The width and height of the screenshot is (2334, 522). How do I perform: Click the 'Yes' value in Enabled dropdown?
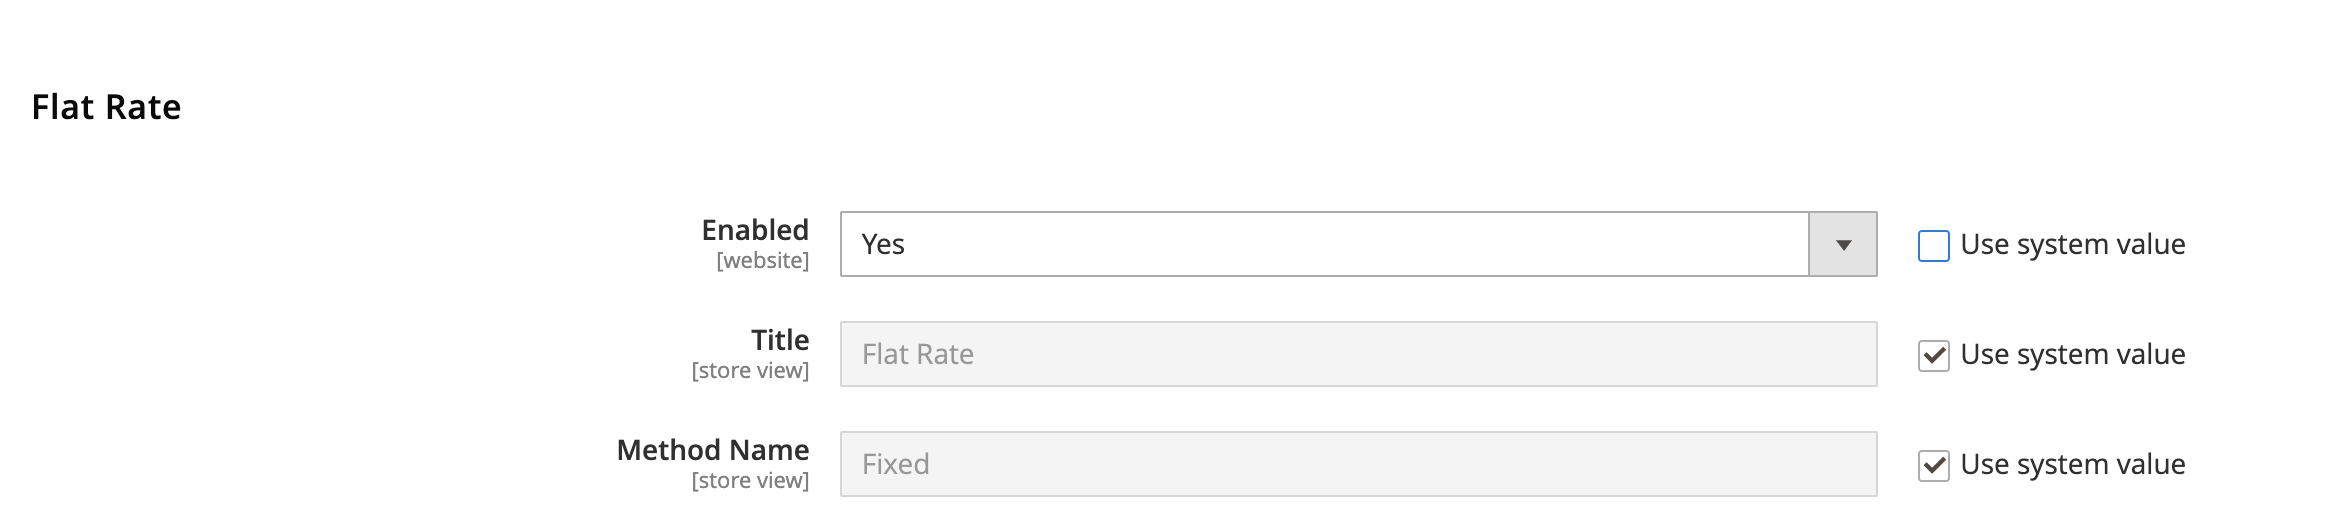pyautogui.click(x=883, y=244)
